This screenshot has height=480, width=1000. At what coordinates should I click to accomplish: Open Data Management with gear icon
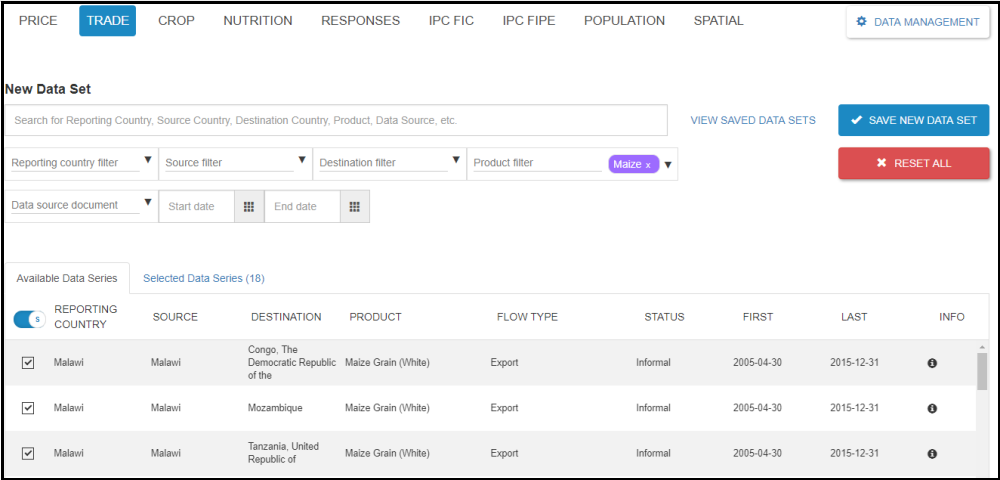click(918, 22)
